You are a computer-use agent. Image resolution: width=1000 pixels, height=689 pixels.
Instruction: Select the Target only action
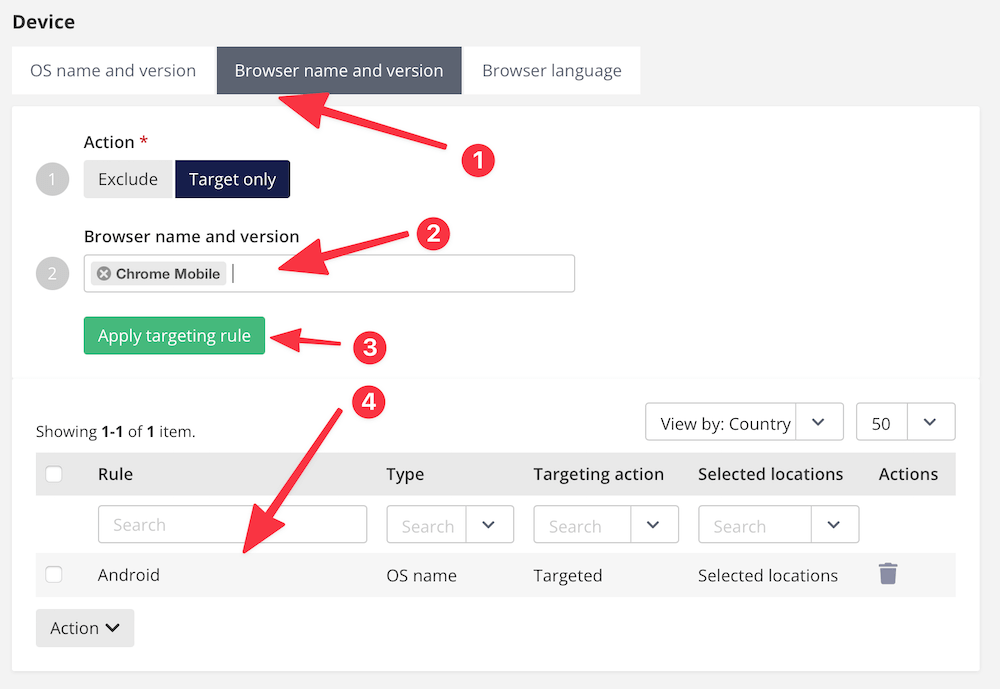tap(232, 179)
